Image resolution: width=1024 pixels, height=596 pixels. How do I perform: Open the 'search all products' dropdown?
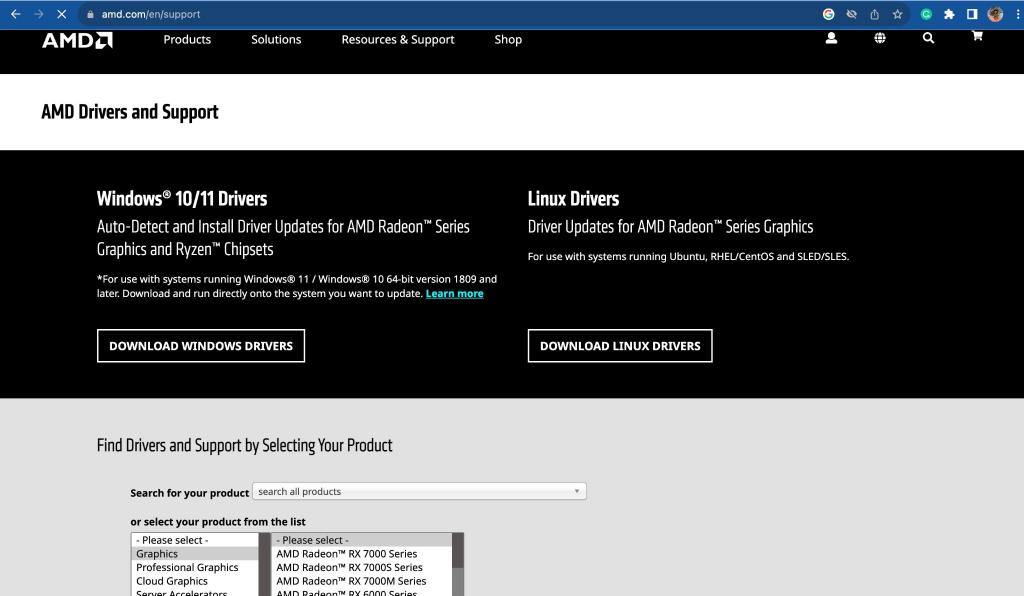(419, 491)
